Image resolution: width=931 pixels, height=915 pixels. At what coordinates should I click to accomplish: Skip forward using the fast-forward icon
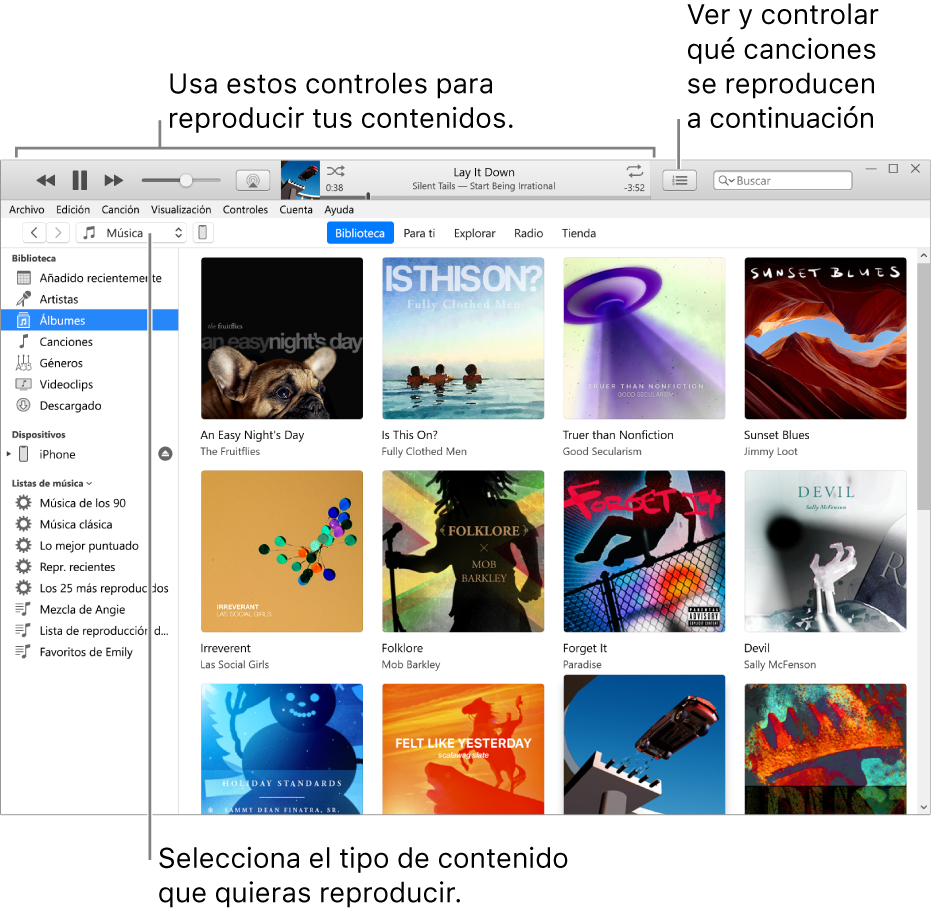click(x=113, y=180)
